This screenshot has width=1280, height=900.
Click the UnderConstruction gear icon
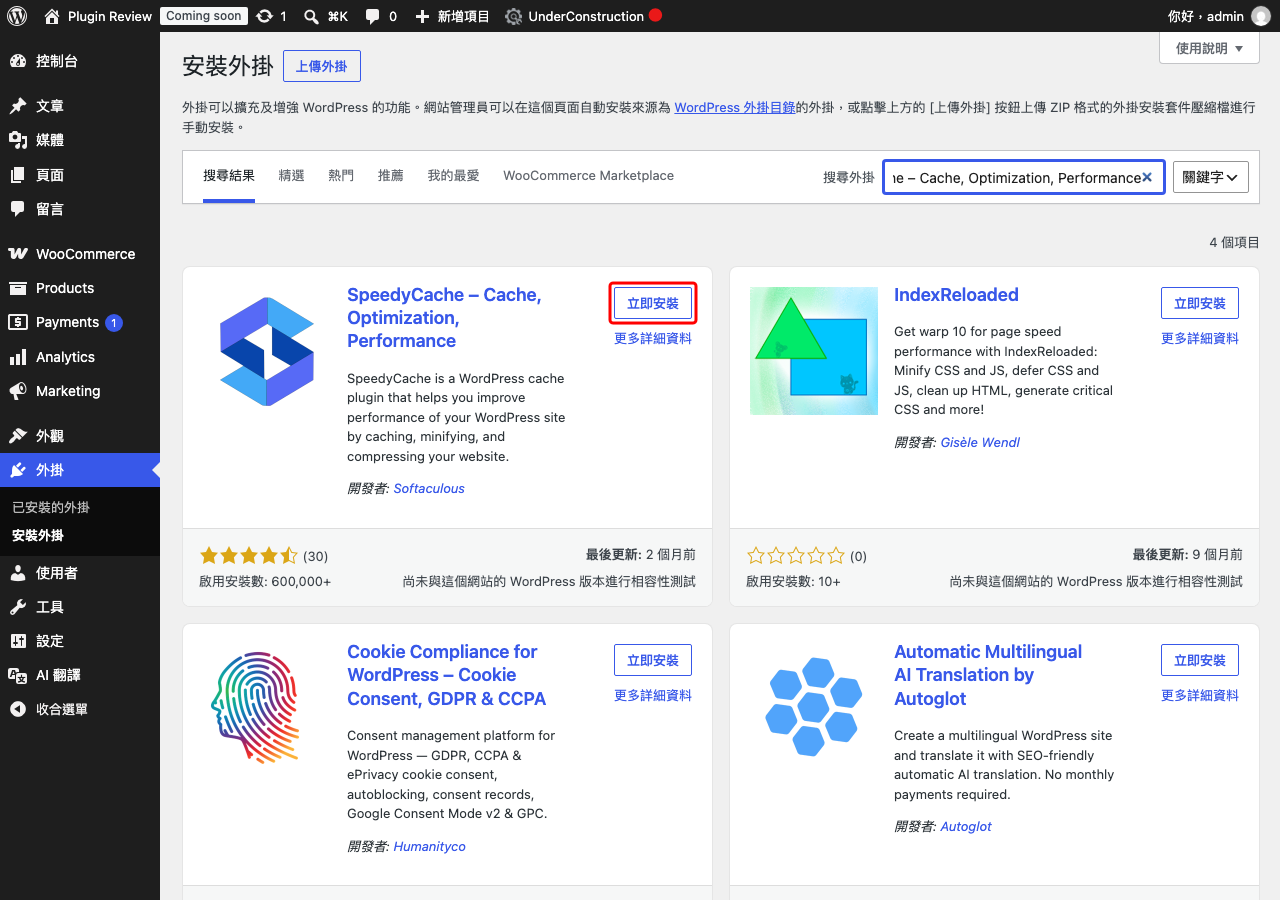click(x=514, y=16)
